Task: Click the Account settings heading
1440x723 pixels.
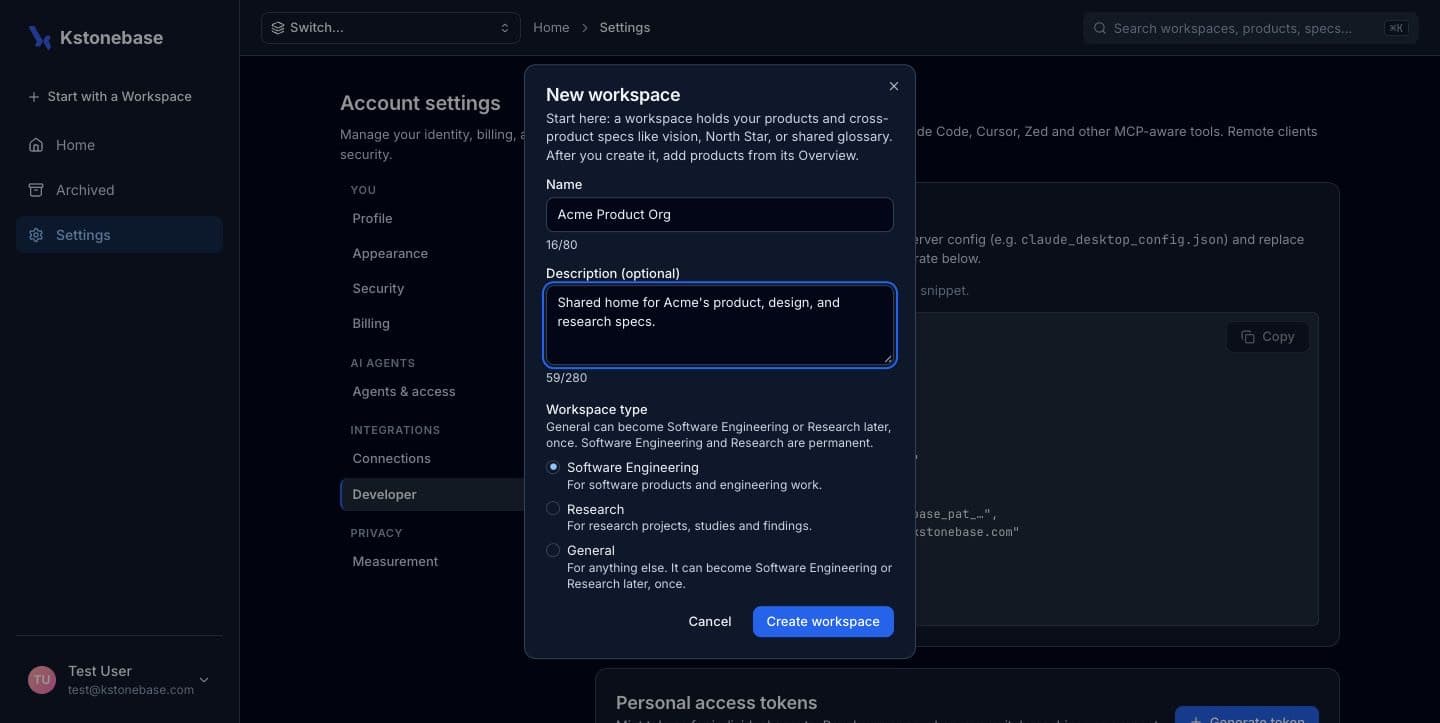Action: point(420,103)
